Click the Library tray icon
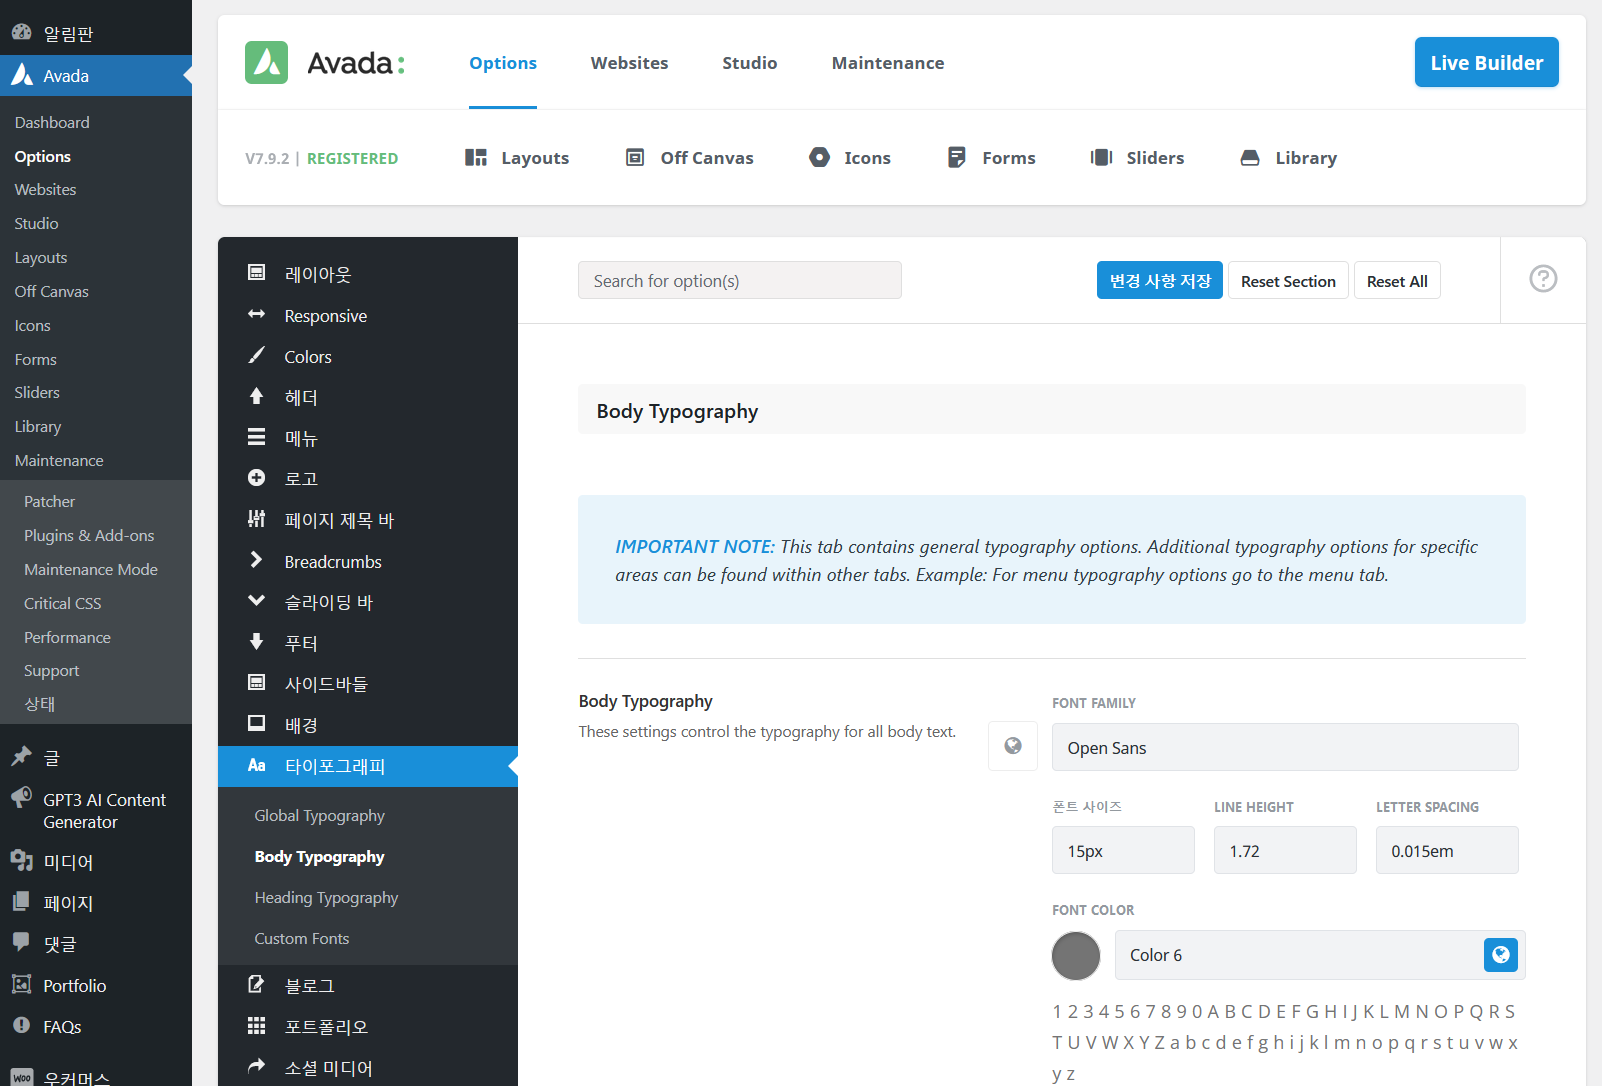 tap(1250, 157)
